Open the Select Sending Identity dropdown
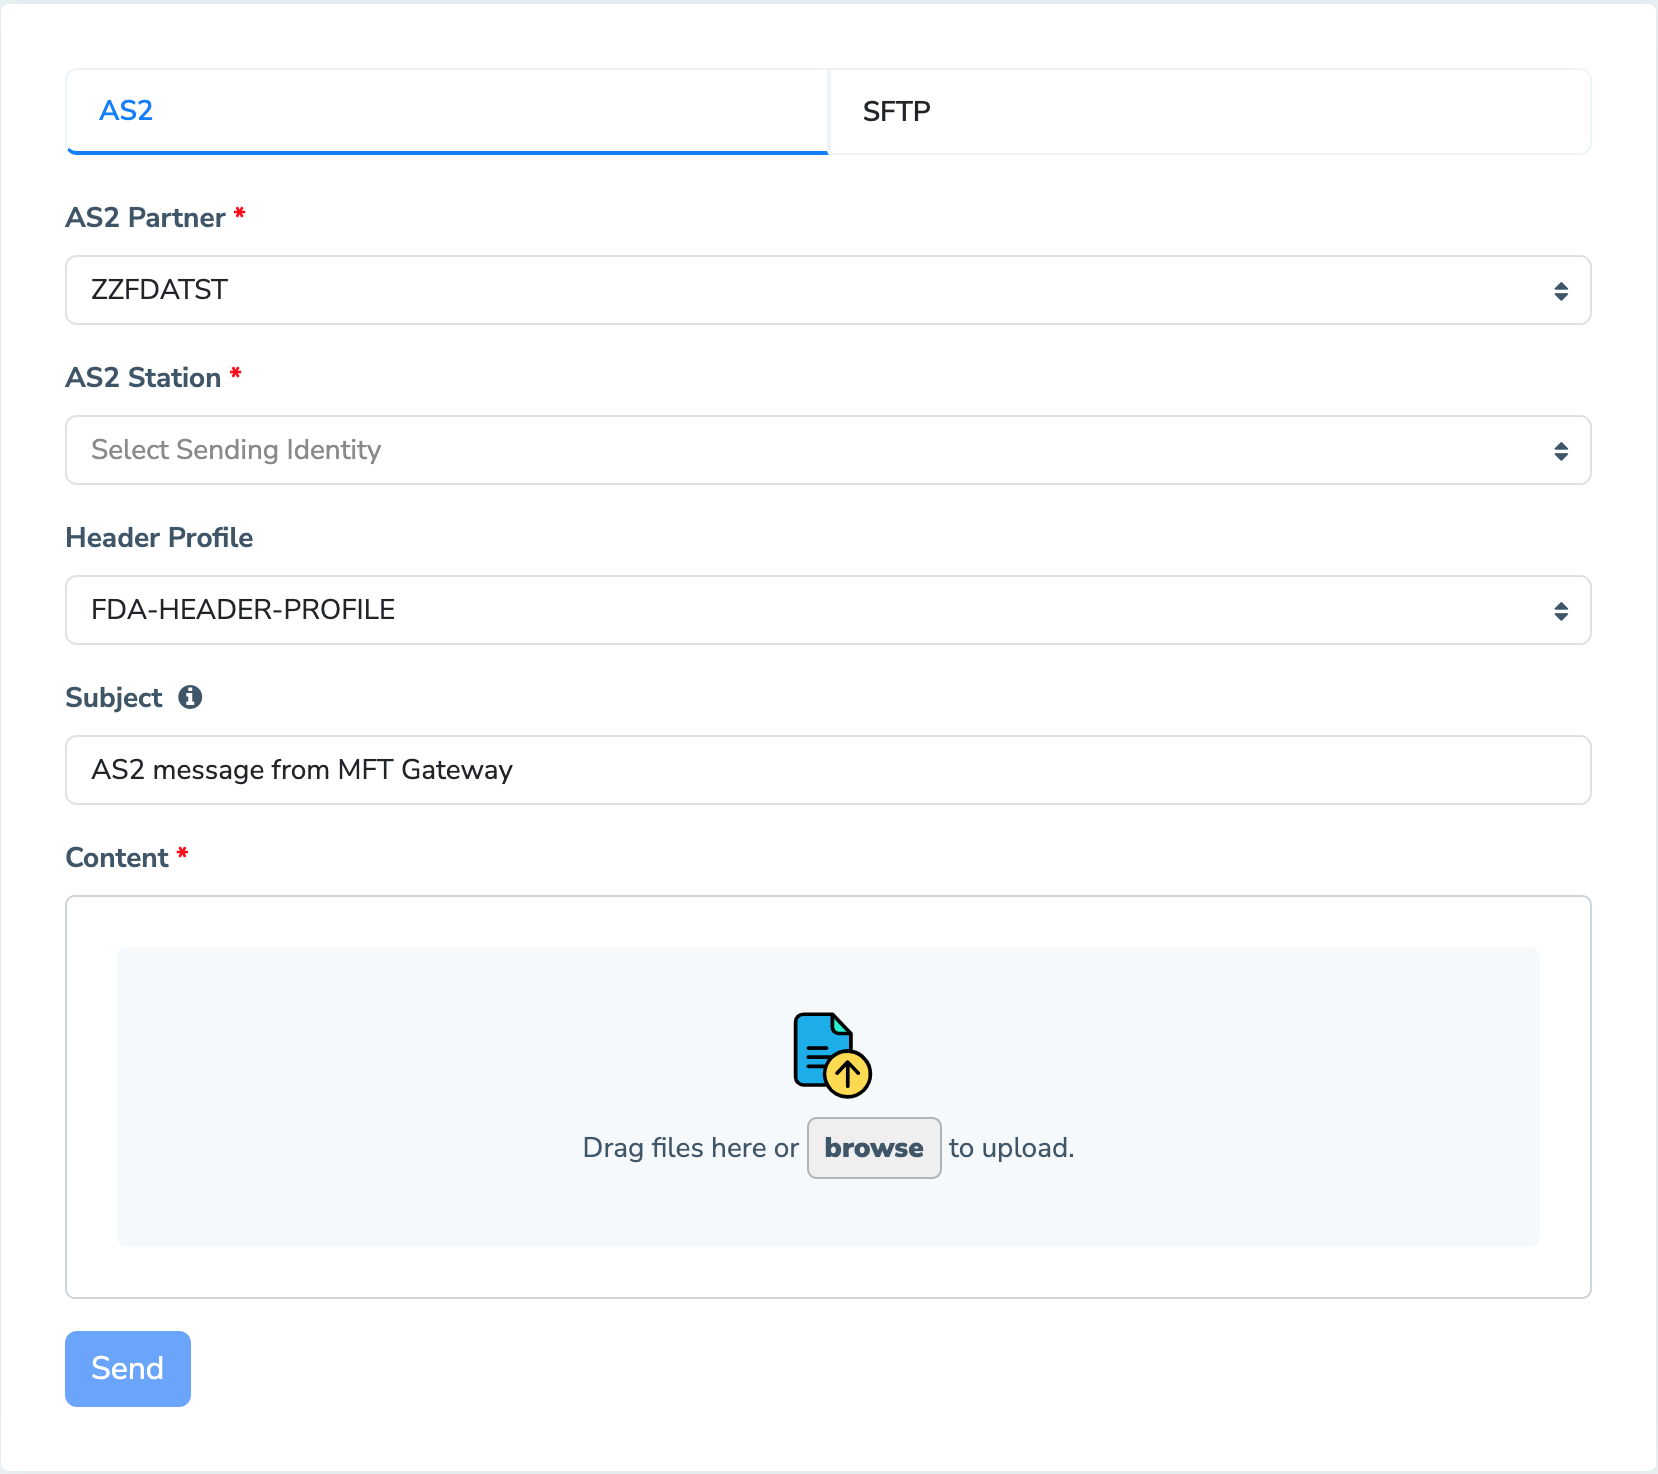1658x1474 pixels. (828, 450)
